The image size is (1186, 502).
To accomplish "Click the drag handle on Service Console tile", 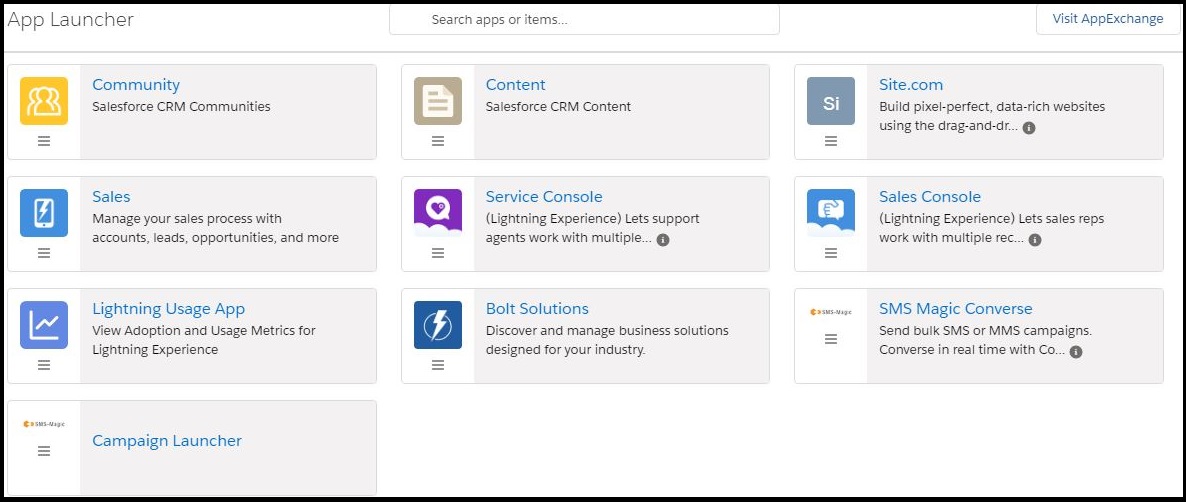I will pyautogui.click(x=438, y=253).
